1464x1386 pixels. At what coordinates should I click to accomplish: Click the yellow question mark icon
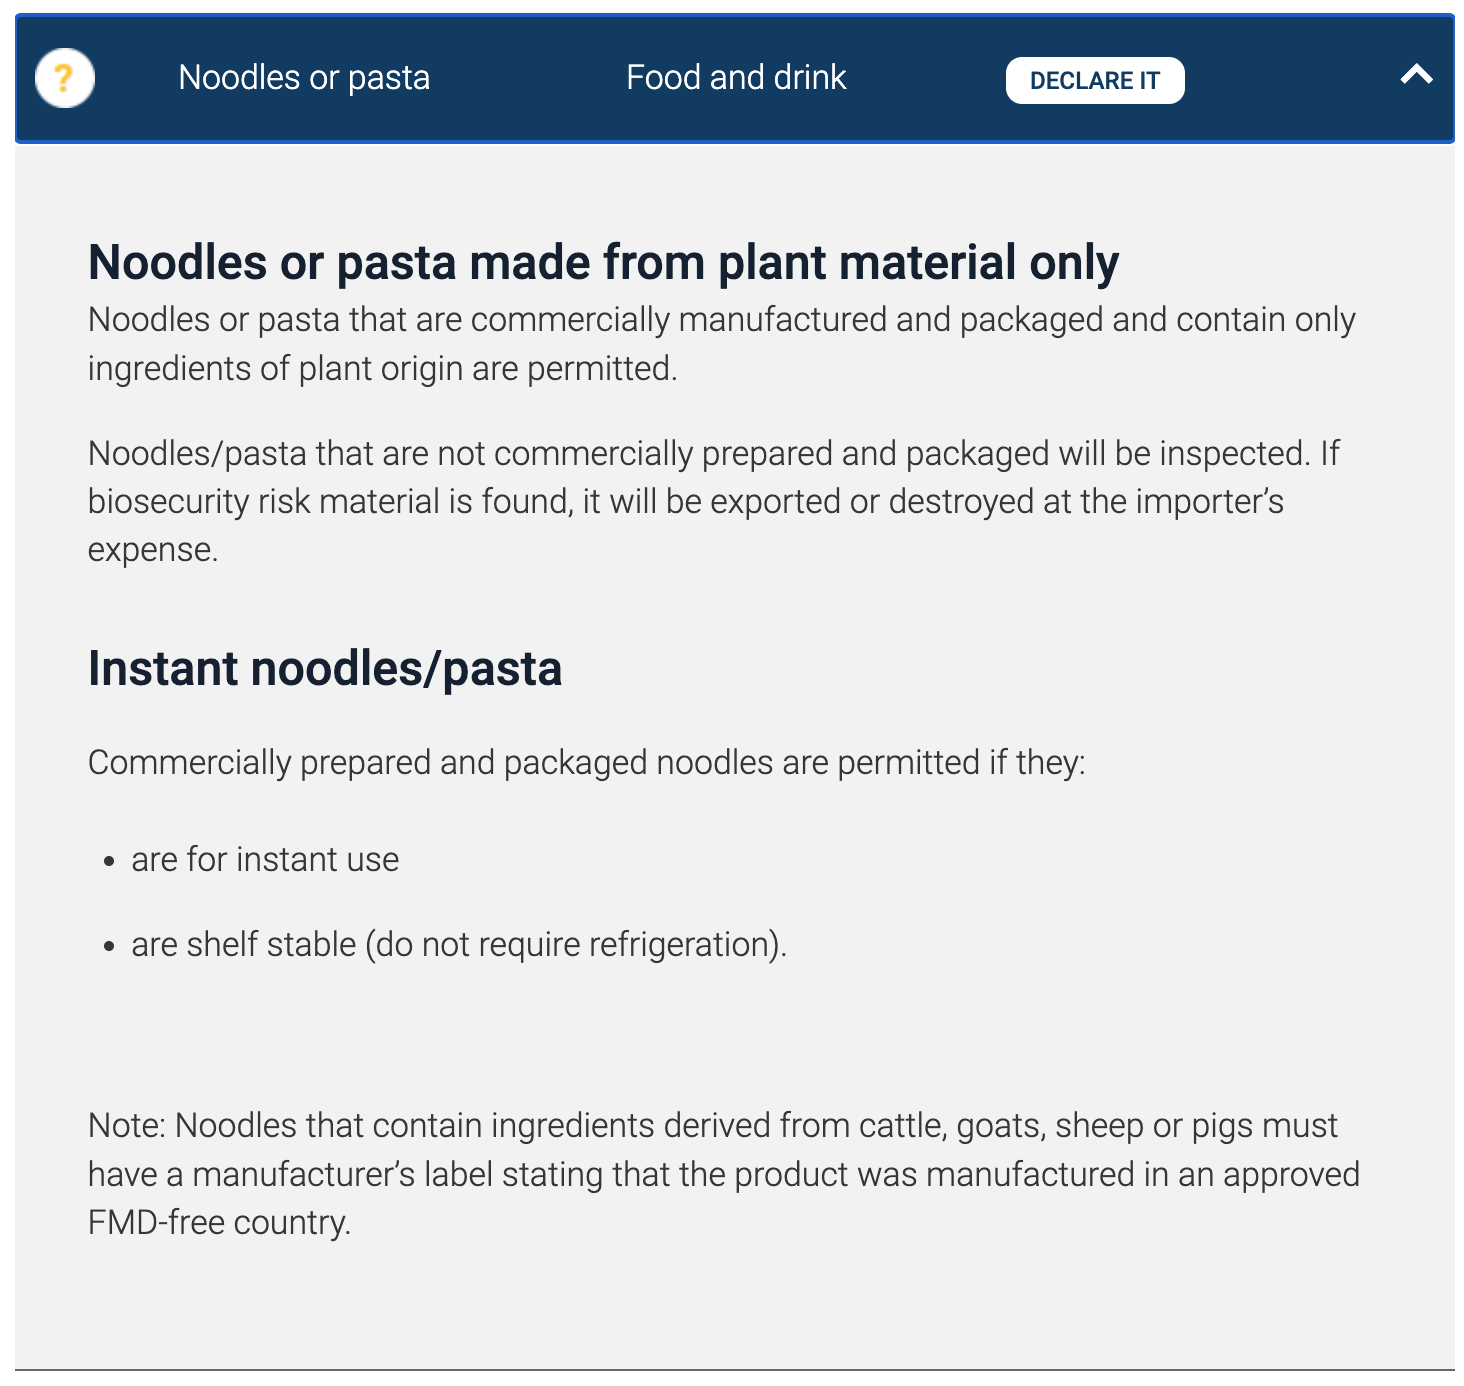[64, 78]
